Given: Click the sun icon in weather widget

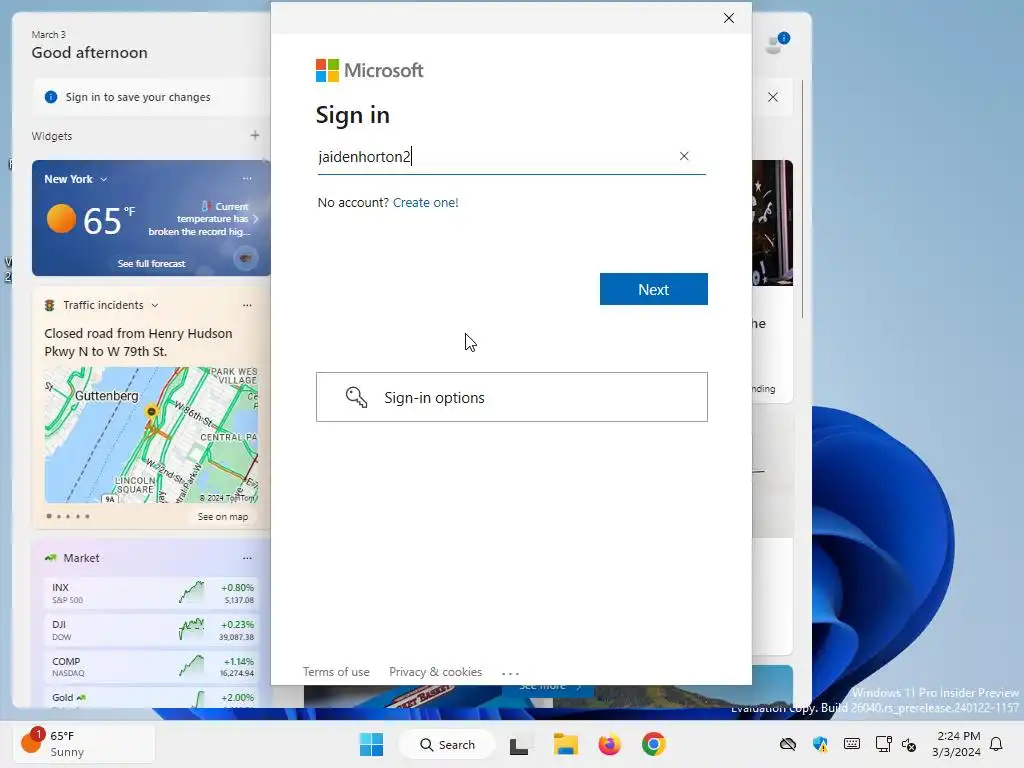Looking at the screenshot, I should click(61, 219).
